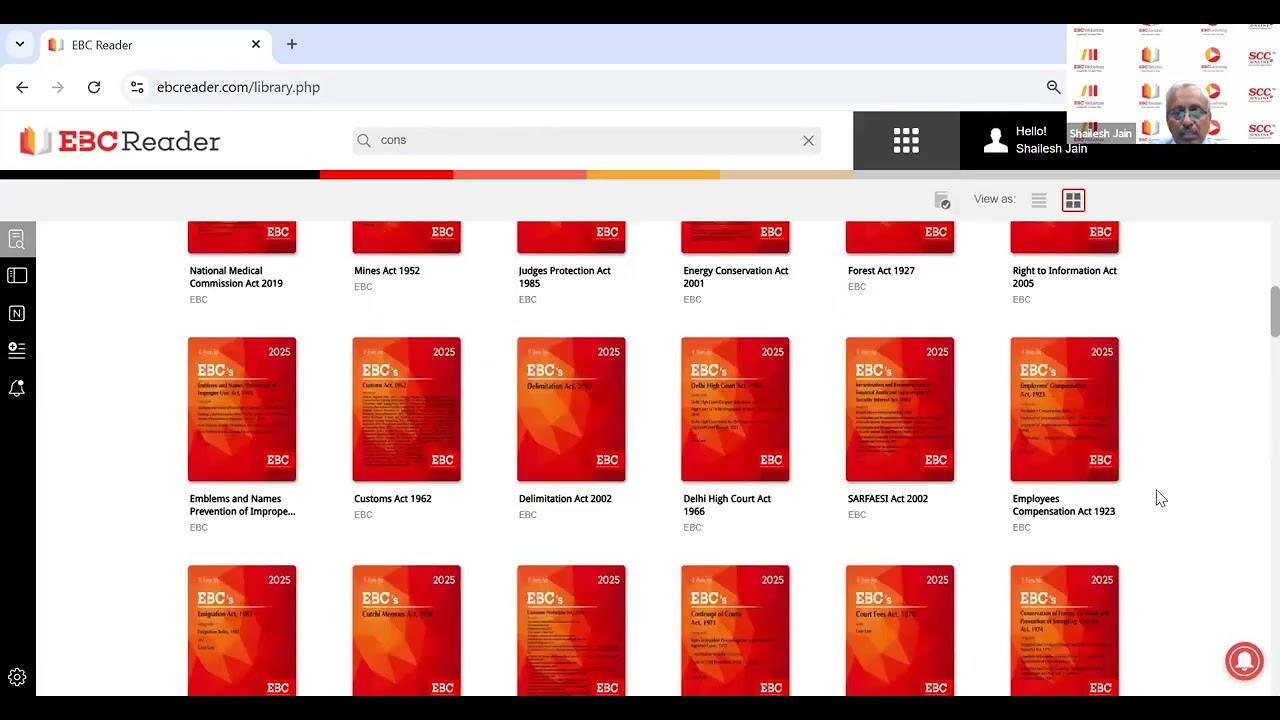Click the selected-books checkmark icon beside View as
Image resolution: width=1280 pixels, height=720 pixels.
pos(942,200)
